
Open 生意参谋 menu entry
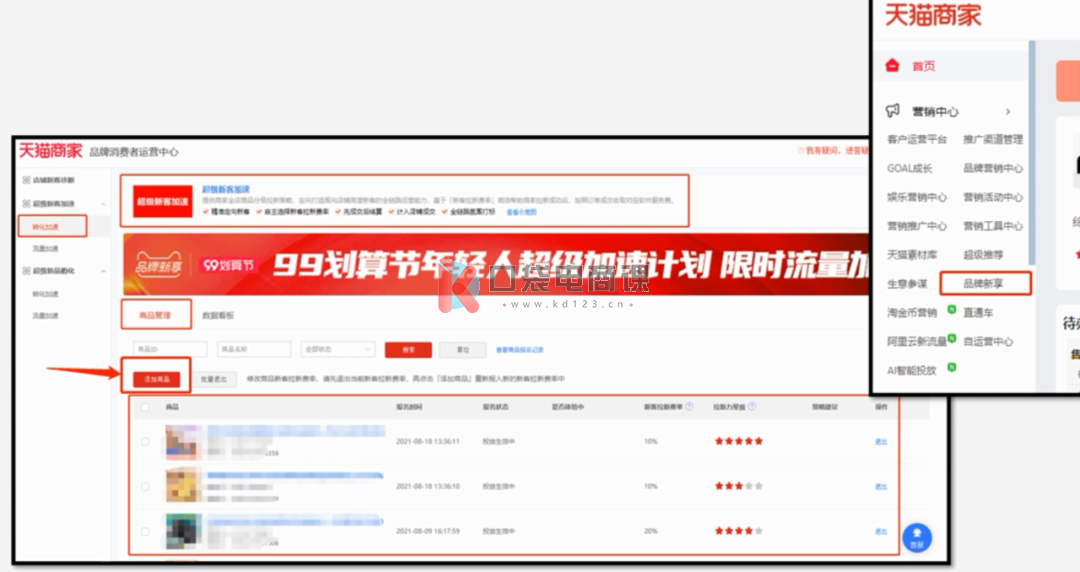pyautogui.click(x=907, y=284)
